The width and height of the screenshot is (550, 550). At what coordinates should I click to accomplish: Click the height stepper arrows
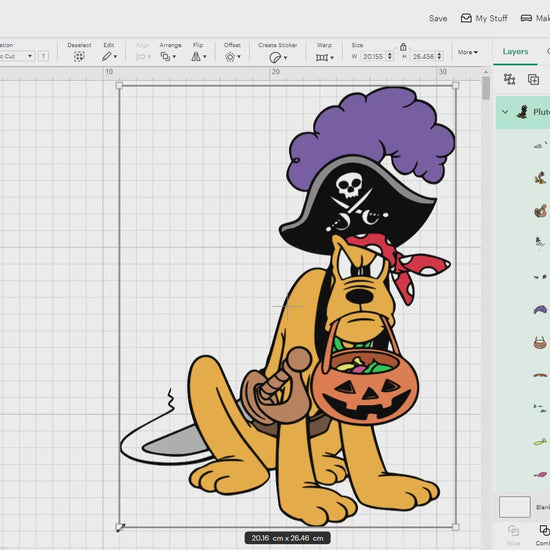439,56
